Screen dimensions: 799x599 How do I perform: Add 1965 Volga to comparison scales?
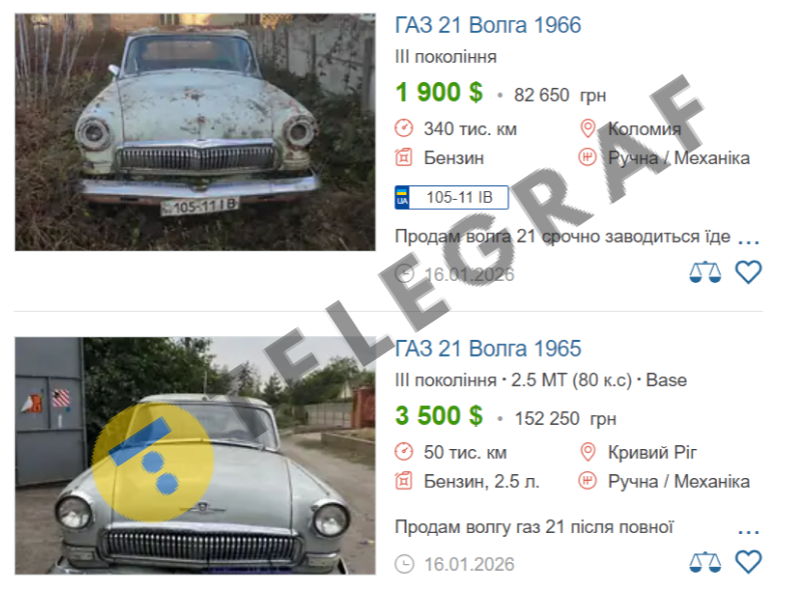pyautogui.click(x=705, y=562)
